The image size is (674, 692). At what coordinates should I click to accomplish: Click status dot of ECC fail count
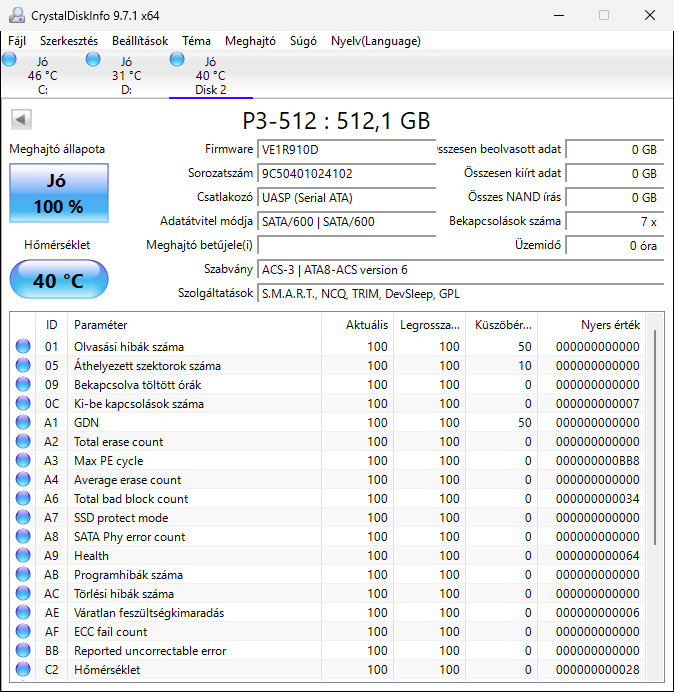23,631
